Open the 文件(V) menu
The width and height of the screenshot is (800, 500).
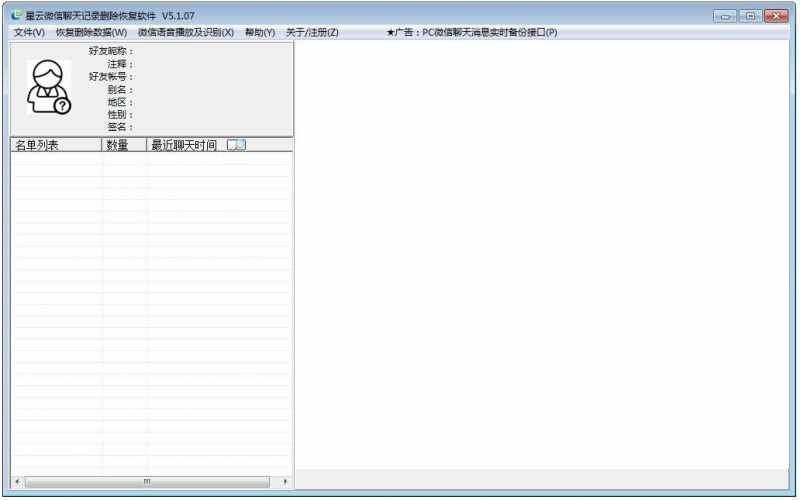click(29, 32)
